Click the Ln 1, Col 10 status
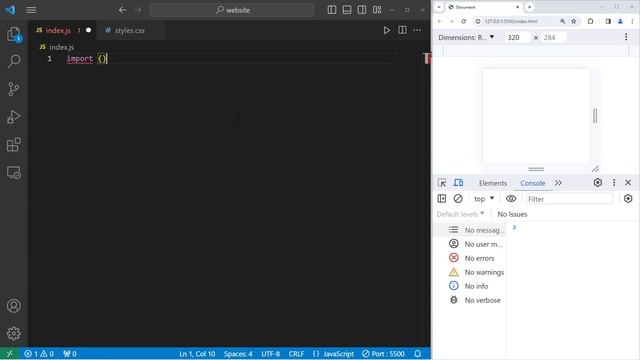The height and width of the screenshot is (360, 640). [x=197, y=354]
